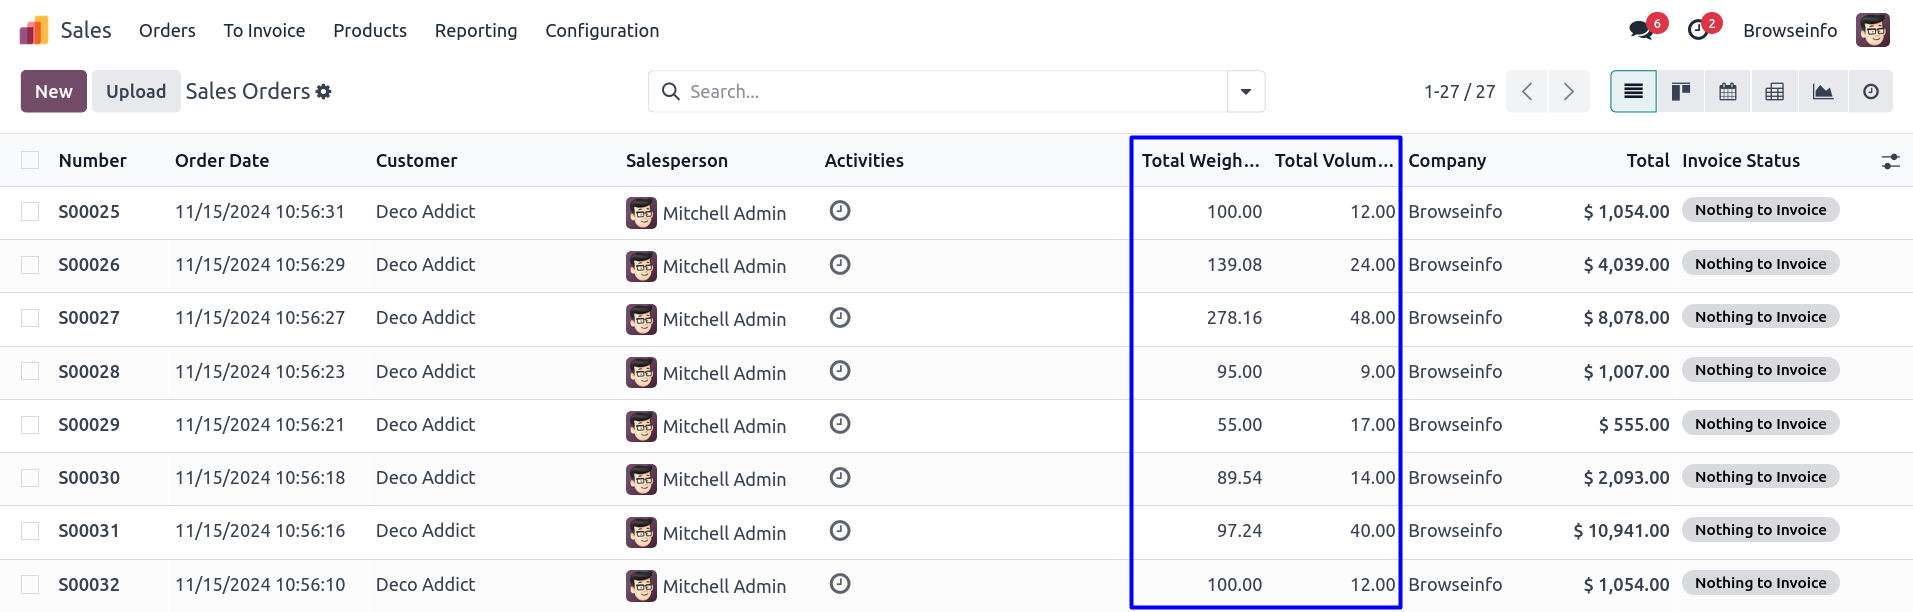Open the activities clock notification icon
Viewport: 1913px width, 612px height.
(1698, 30)
